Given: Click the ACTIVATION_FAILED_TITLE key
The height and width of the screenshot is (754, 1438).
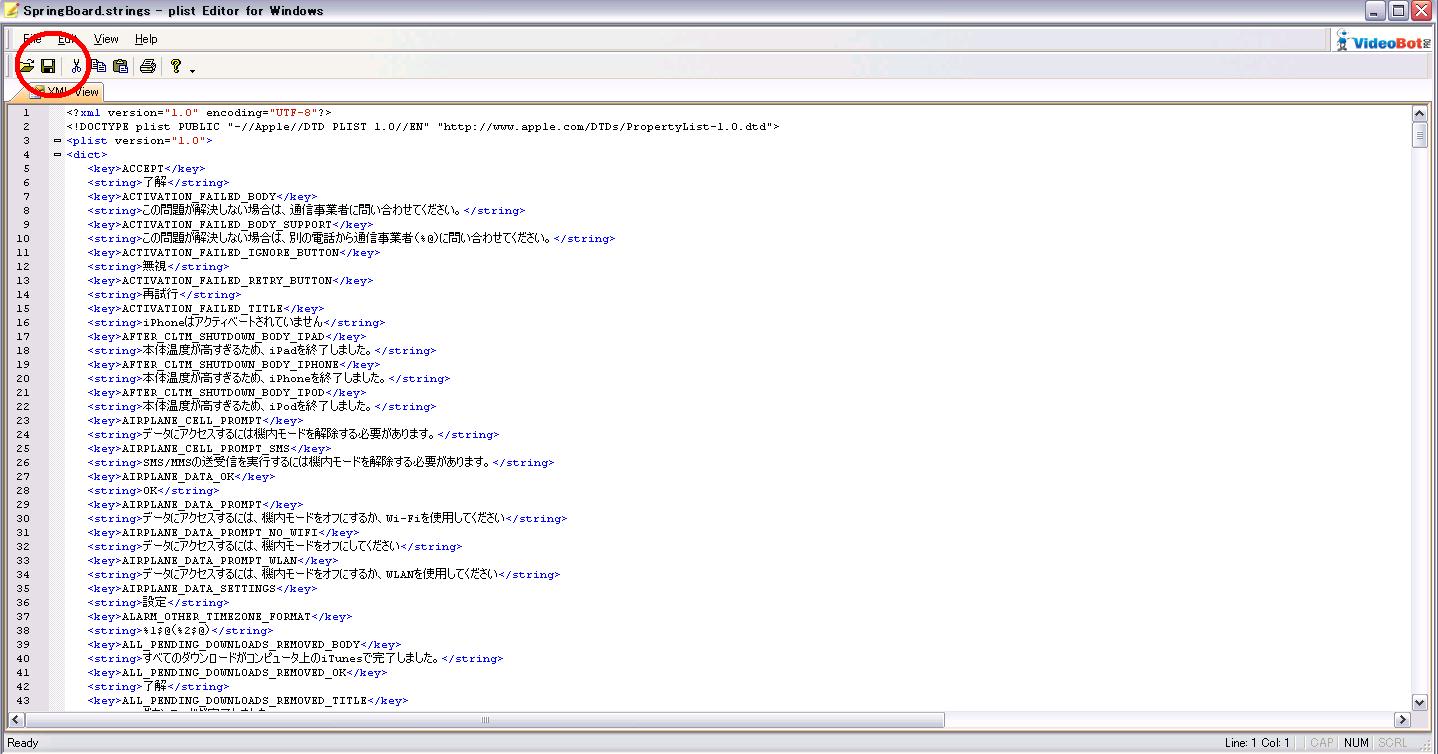Looking at the screenshot, I should point(205,309).
